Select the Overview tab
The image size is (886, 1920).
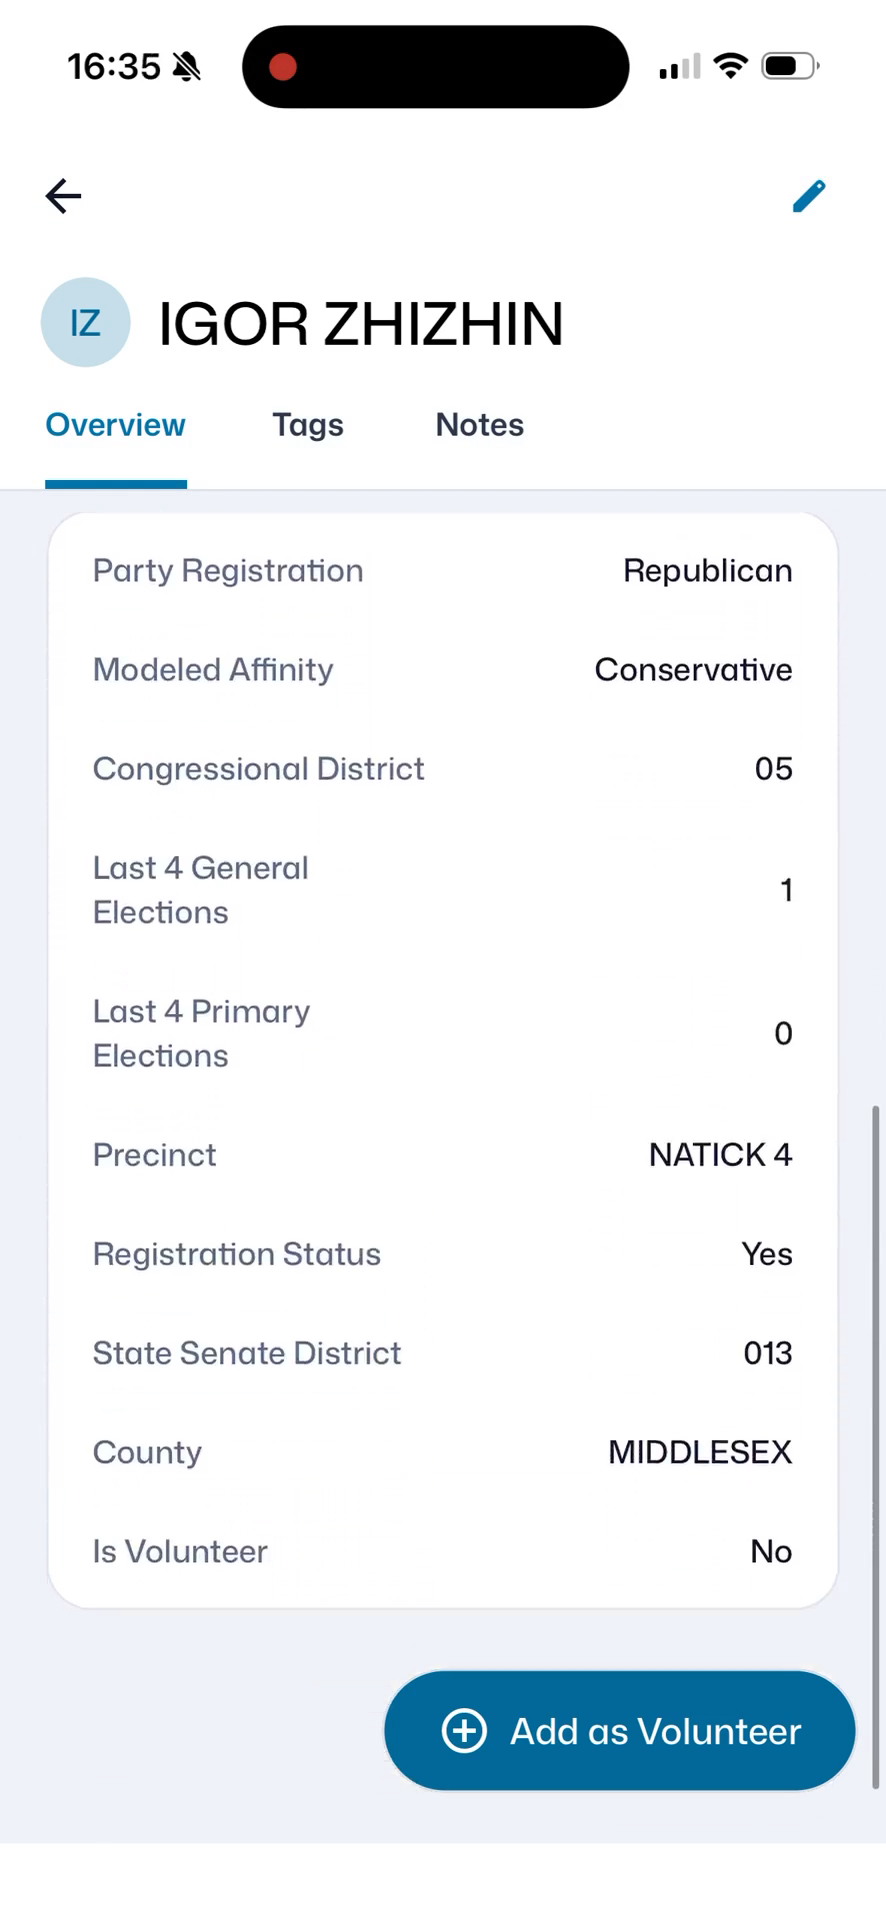[x=116, y=425]
